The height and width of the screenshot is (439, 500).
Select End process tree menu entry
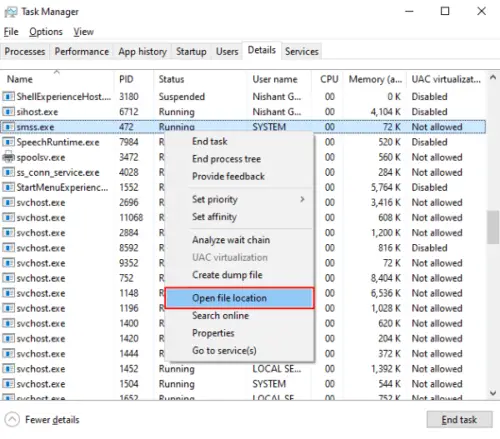pos(226,159)
